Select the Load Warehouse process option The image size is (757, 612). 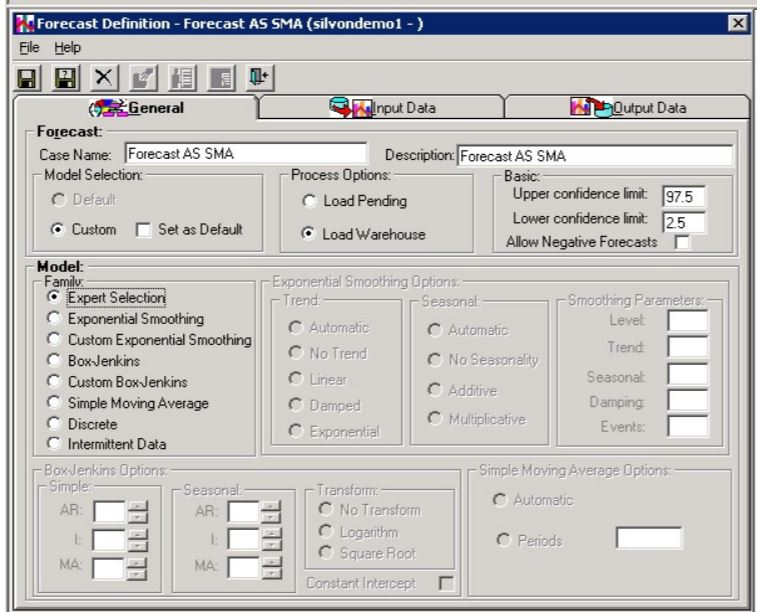(x=308, y=234)
